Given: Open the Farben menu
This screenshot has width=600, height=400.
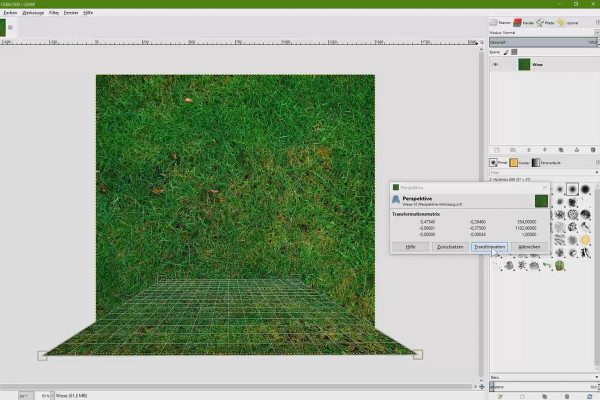Looking at the screenshot, I should coord(10,13).
